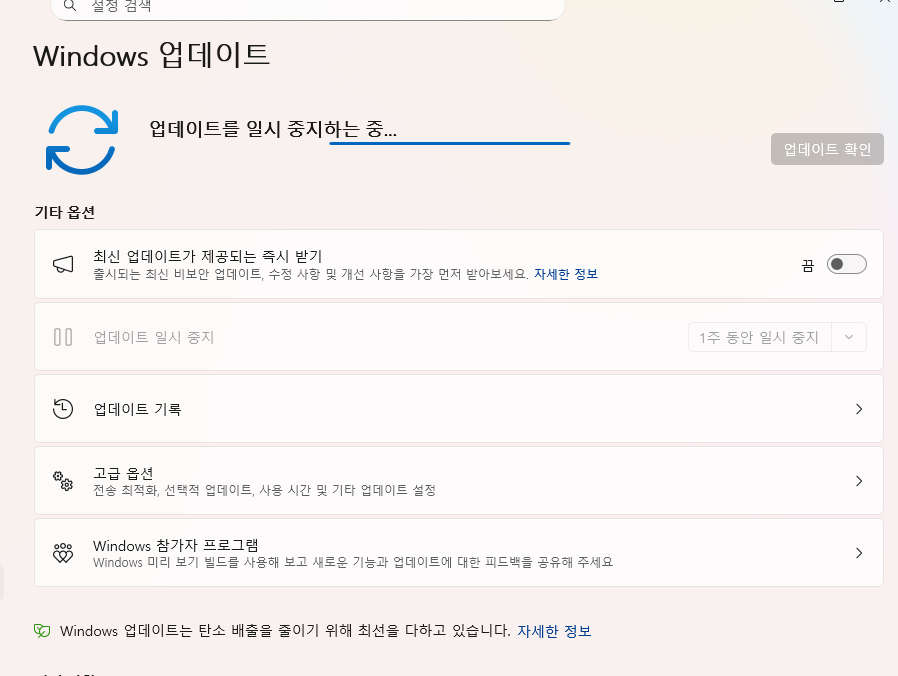Screen dimensions: 898x676
Task: Toggle 최신 업데이트가 제공되는 즉시 받기 switch
Action: pos(846,264)
